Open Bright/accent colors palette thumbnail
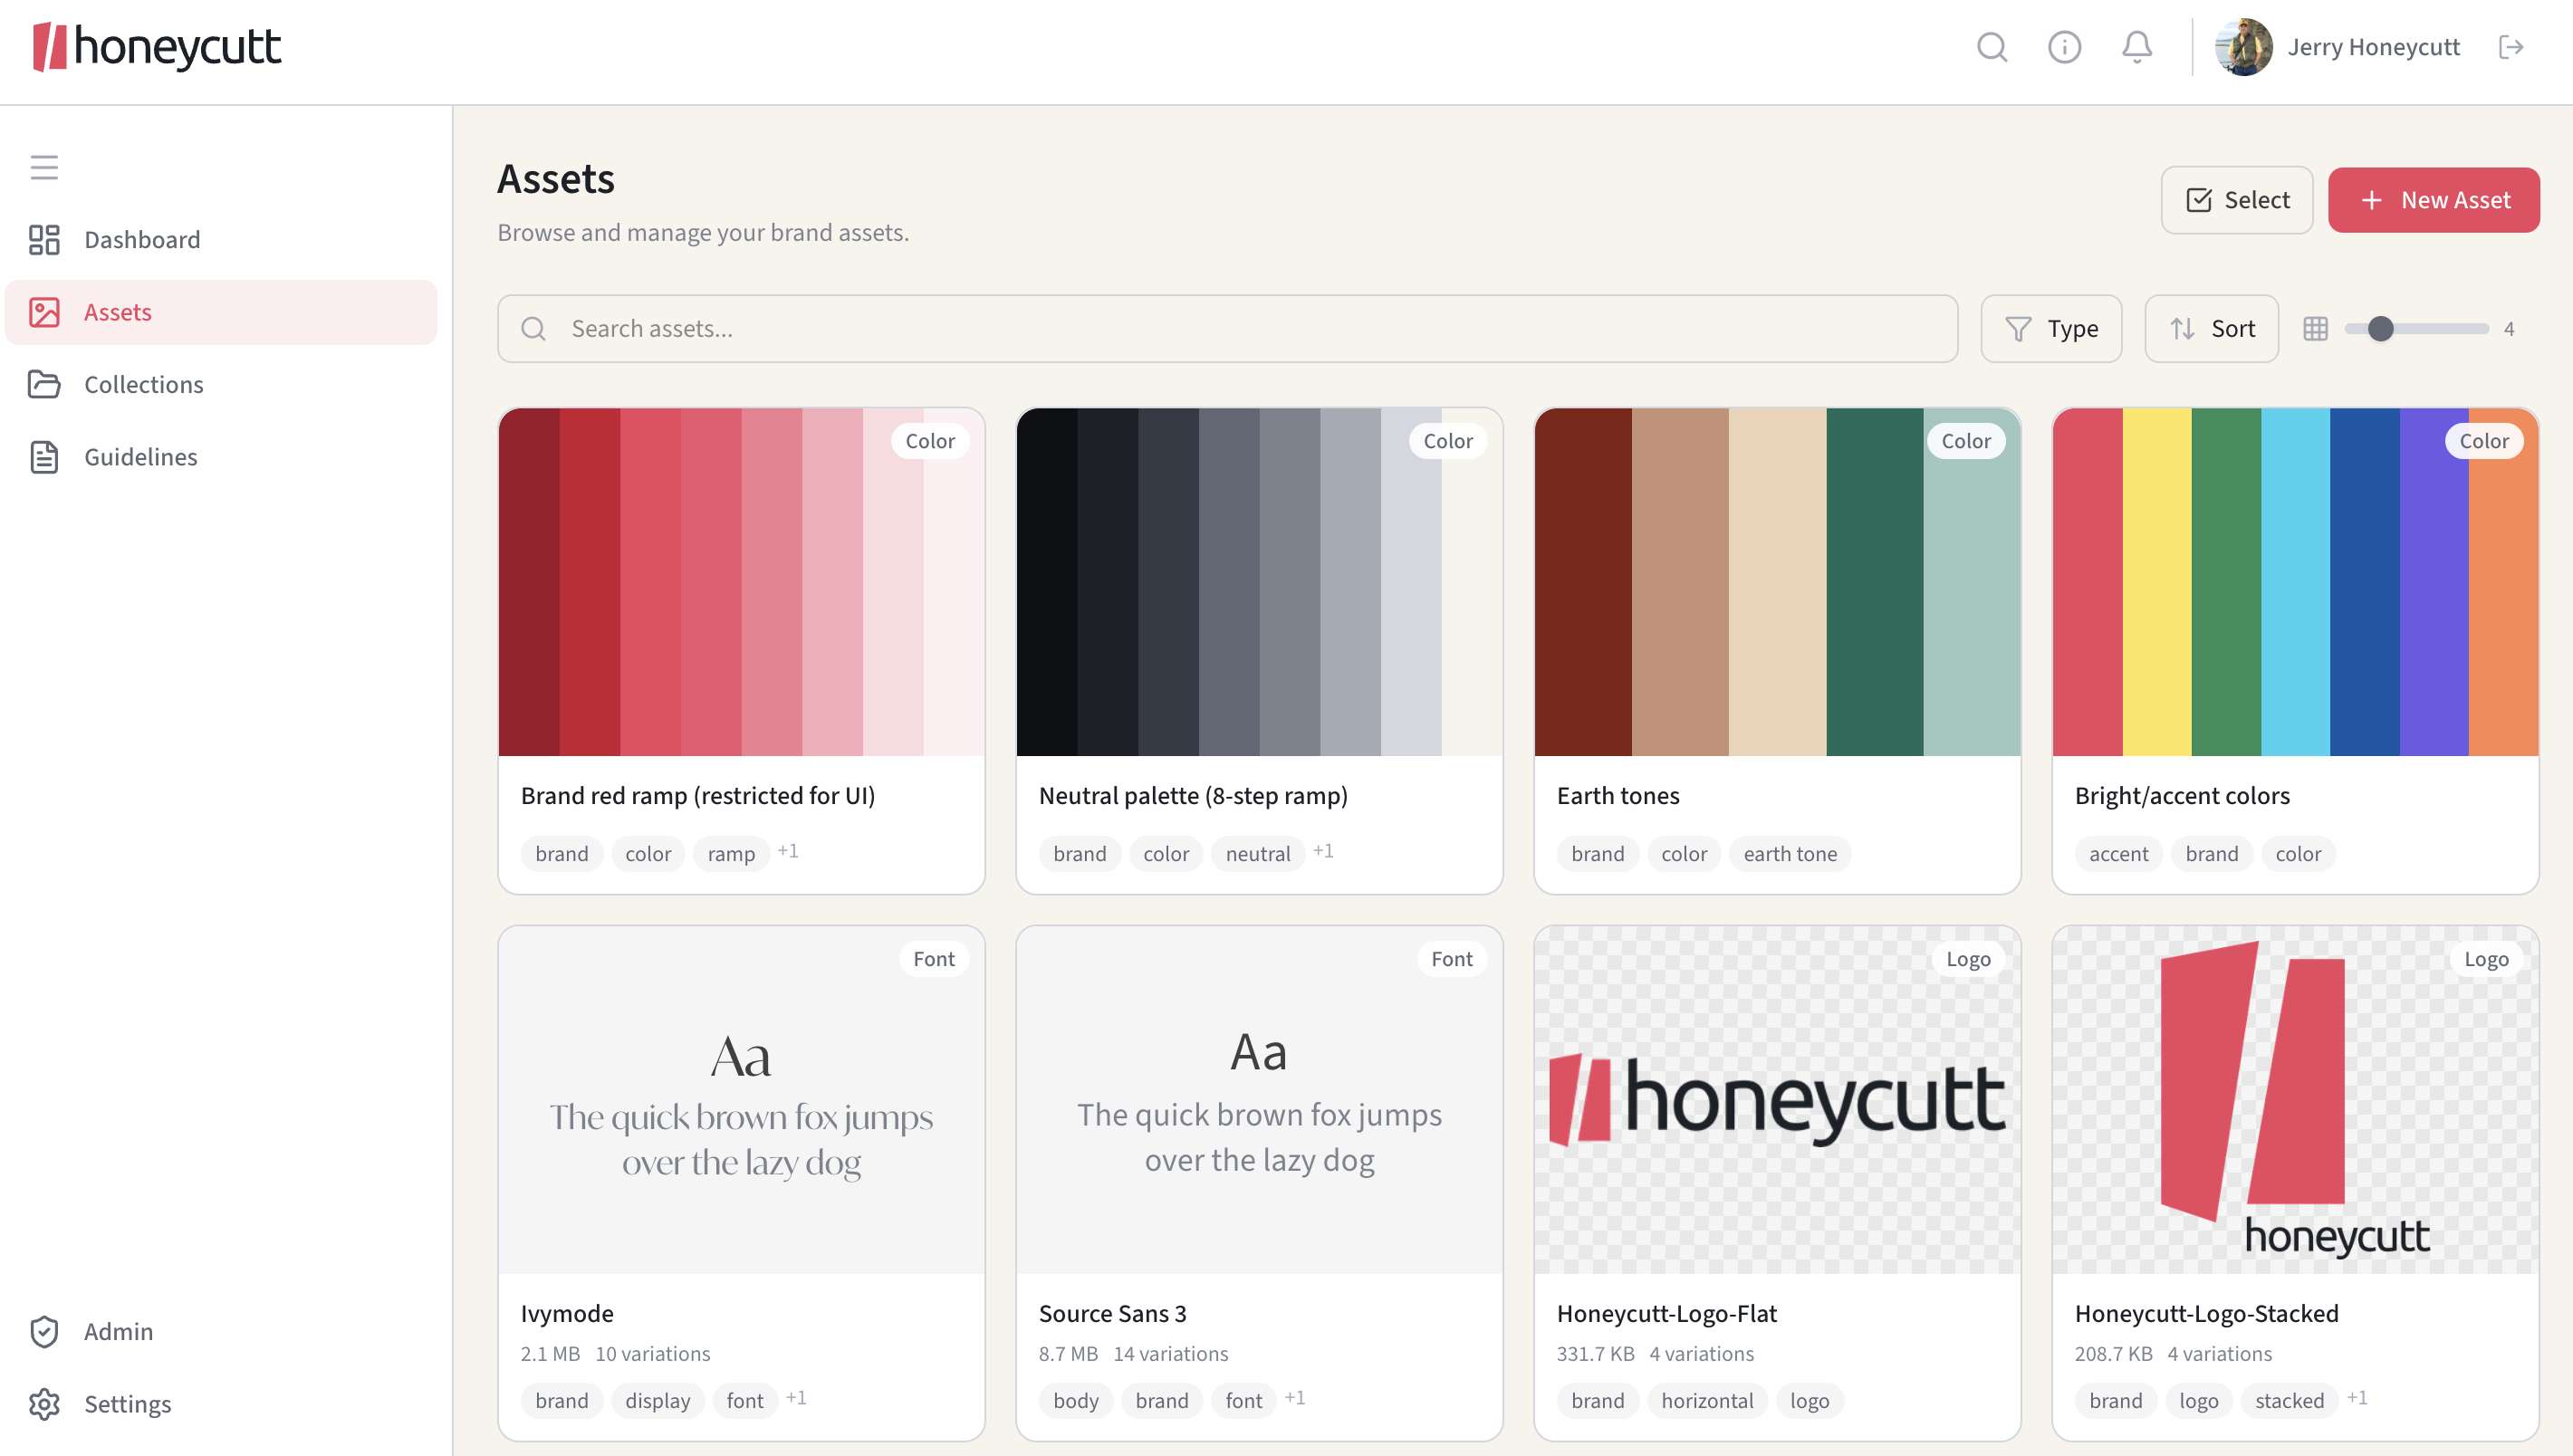2573x1456 pixels. click(2295, 582)
